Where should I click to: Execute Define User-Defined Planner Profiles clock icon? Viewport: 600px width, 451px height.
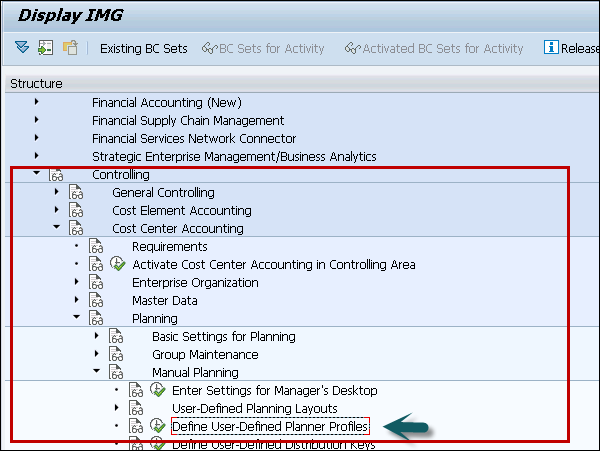point(157,427)
